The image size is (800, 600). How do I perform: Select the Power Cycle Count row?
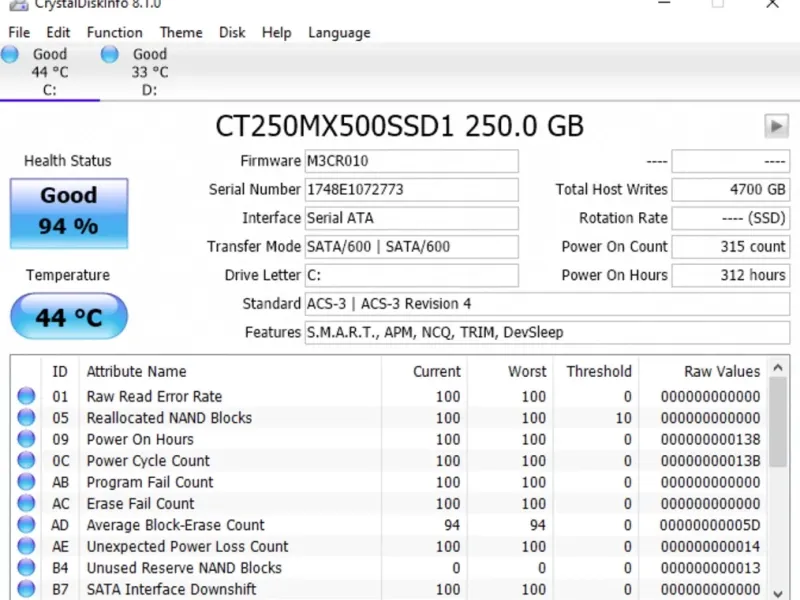389,460
